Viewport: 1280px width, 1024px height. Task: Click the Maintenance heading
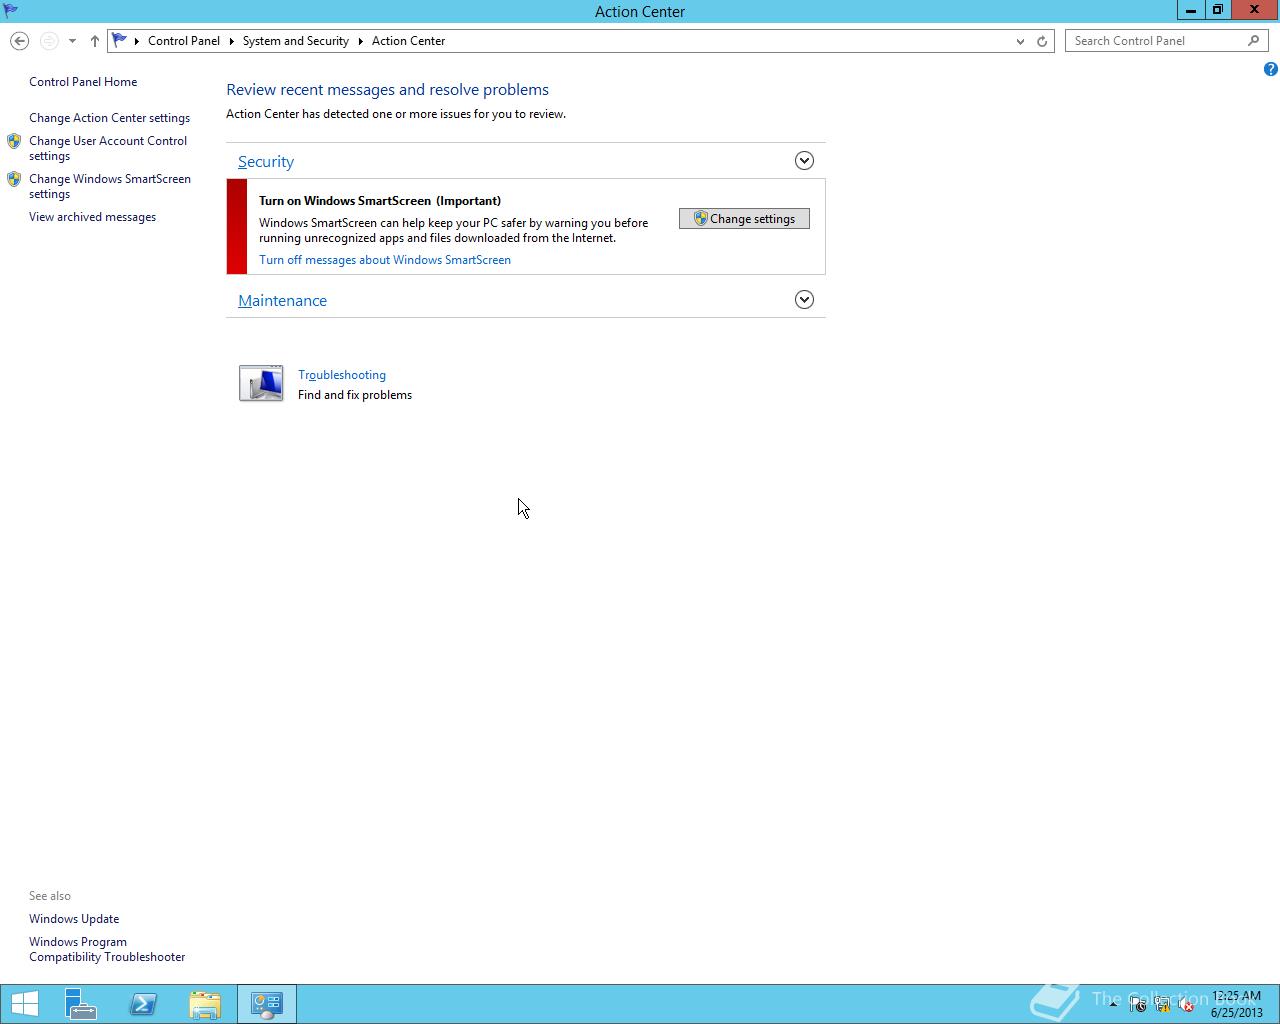[282, 301]
